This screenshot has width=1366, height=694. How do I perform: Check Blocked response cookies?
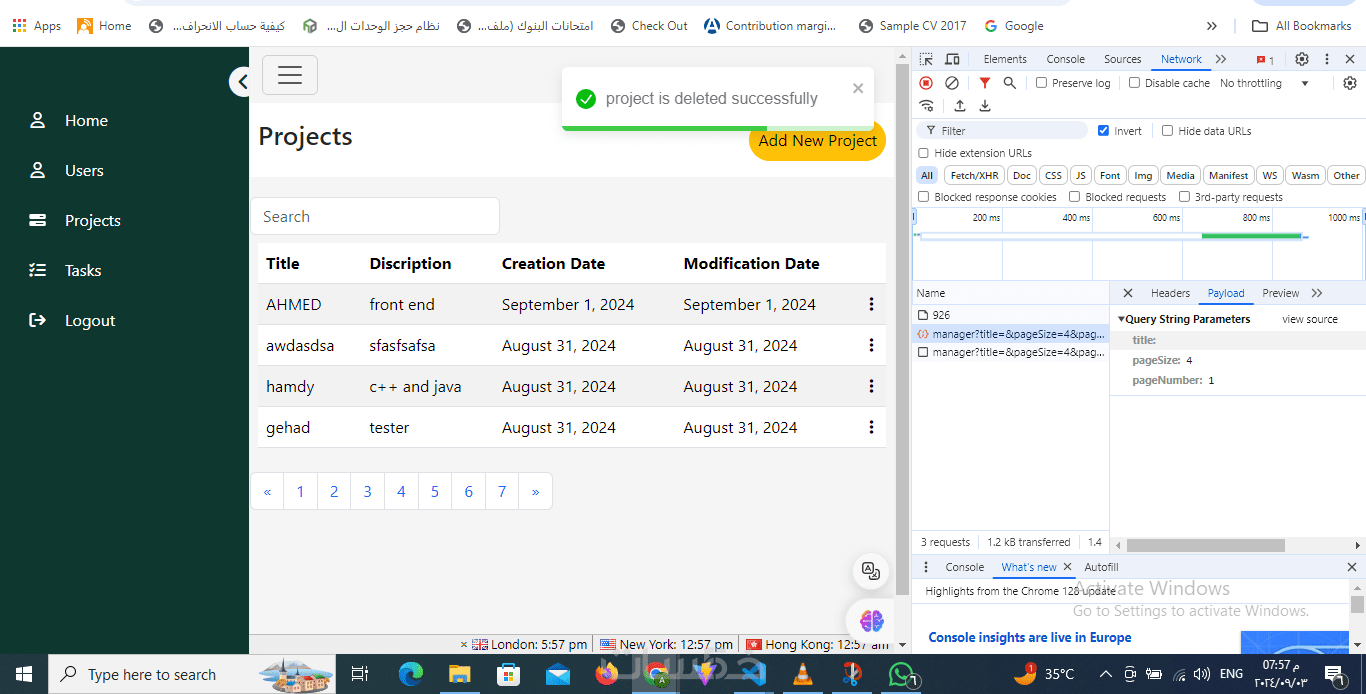tap(923, 197)
